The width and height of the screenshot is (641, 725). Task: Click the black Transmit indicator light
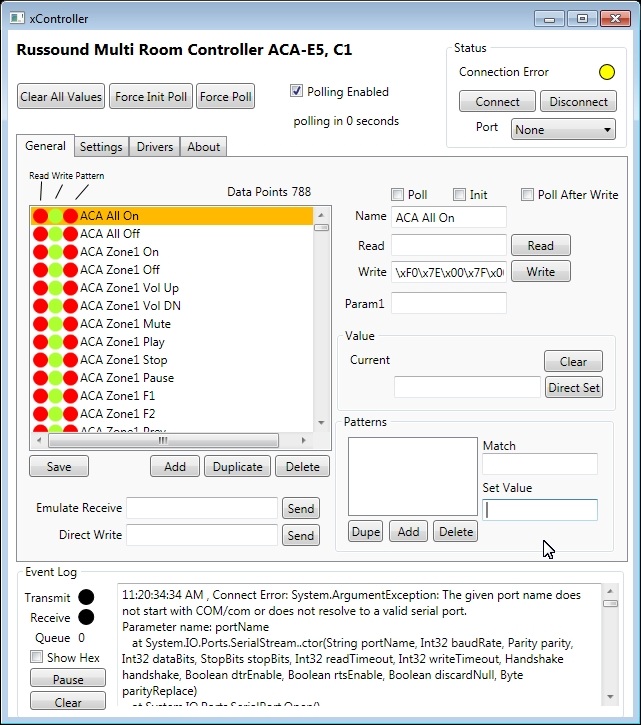click(86, 597)
